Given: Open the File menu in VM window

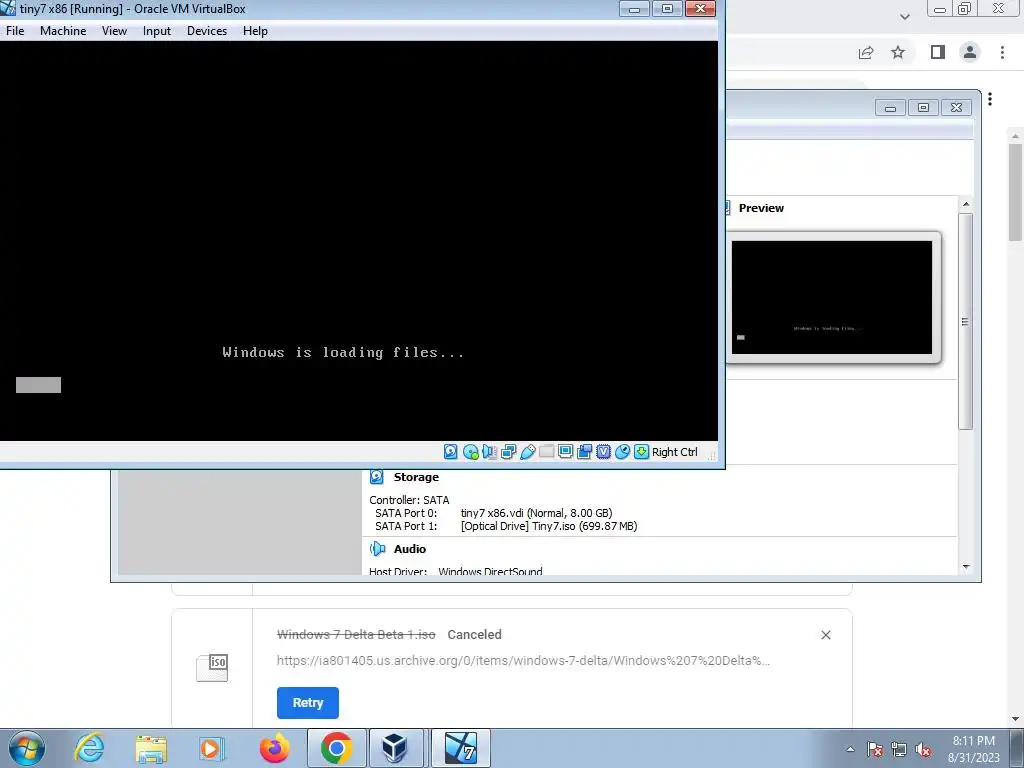Looking at the screenshot, I should click(15, 31).
